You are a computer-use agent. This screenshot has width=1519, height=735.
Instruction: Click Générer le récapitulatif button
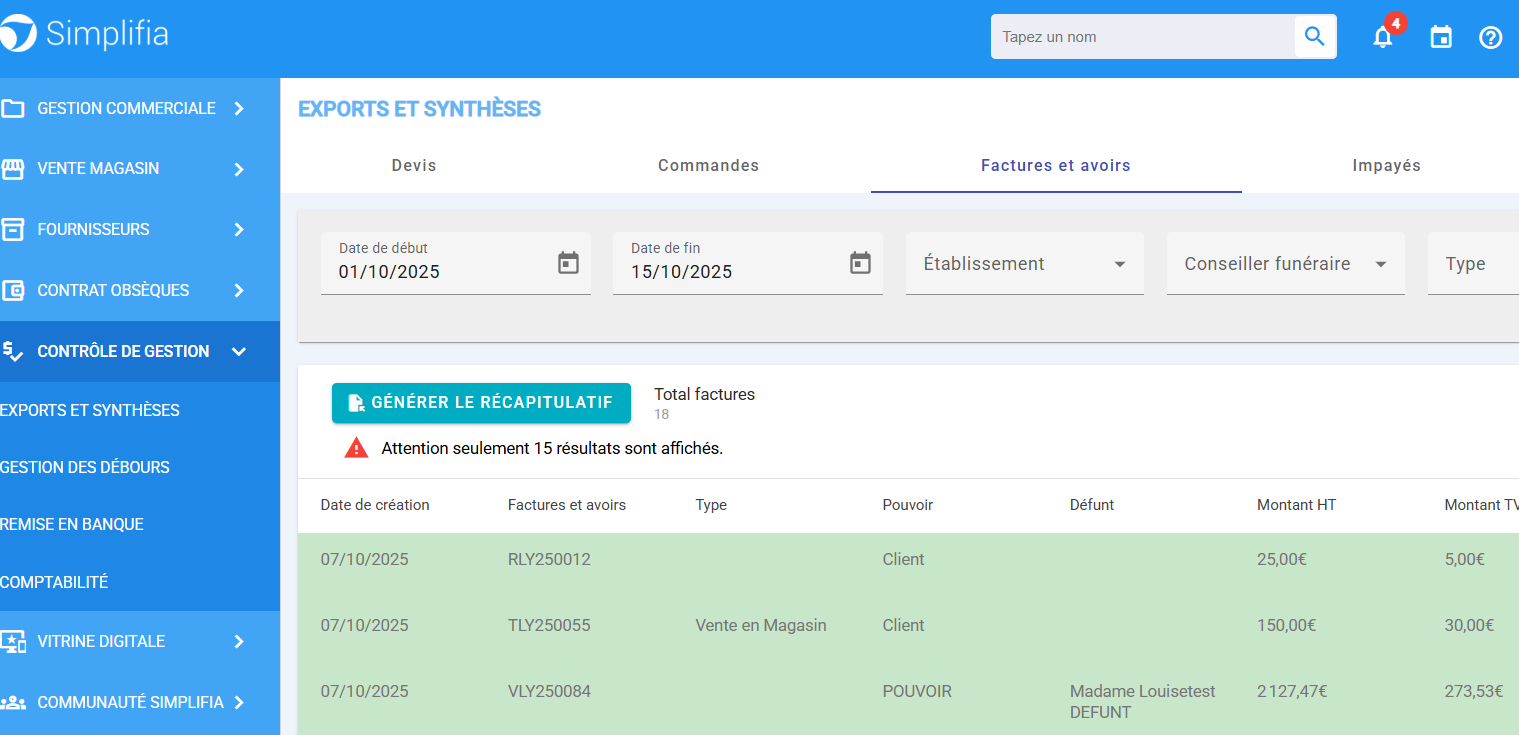[481, 403]
